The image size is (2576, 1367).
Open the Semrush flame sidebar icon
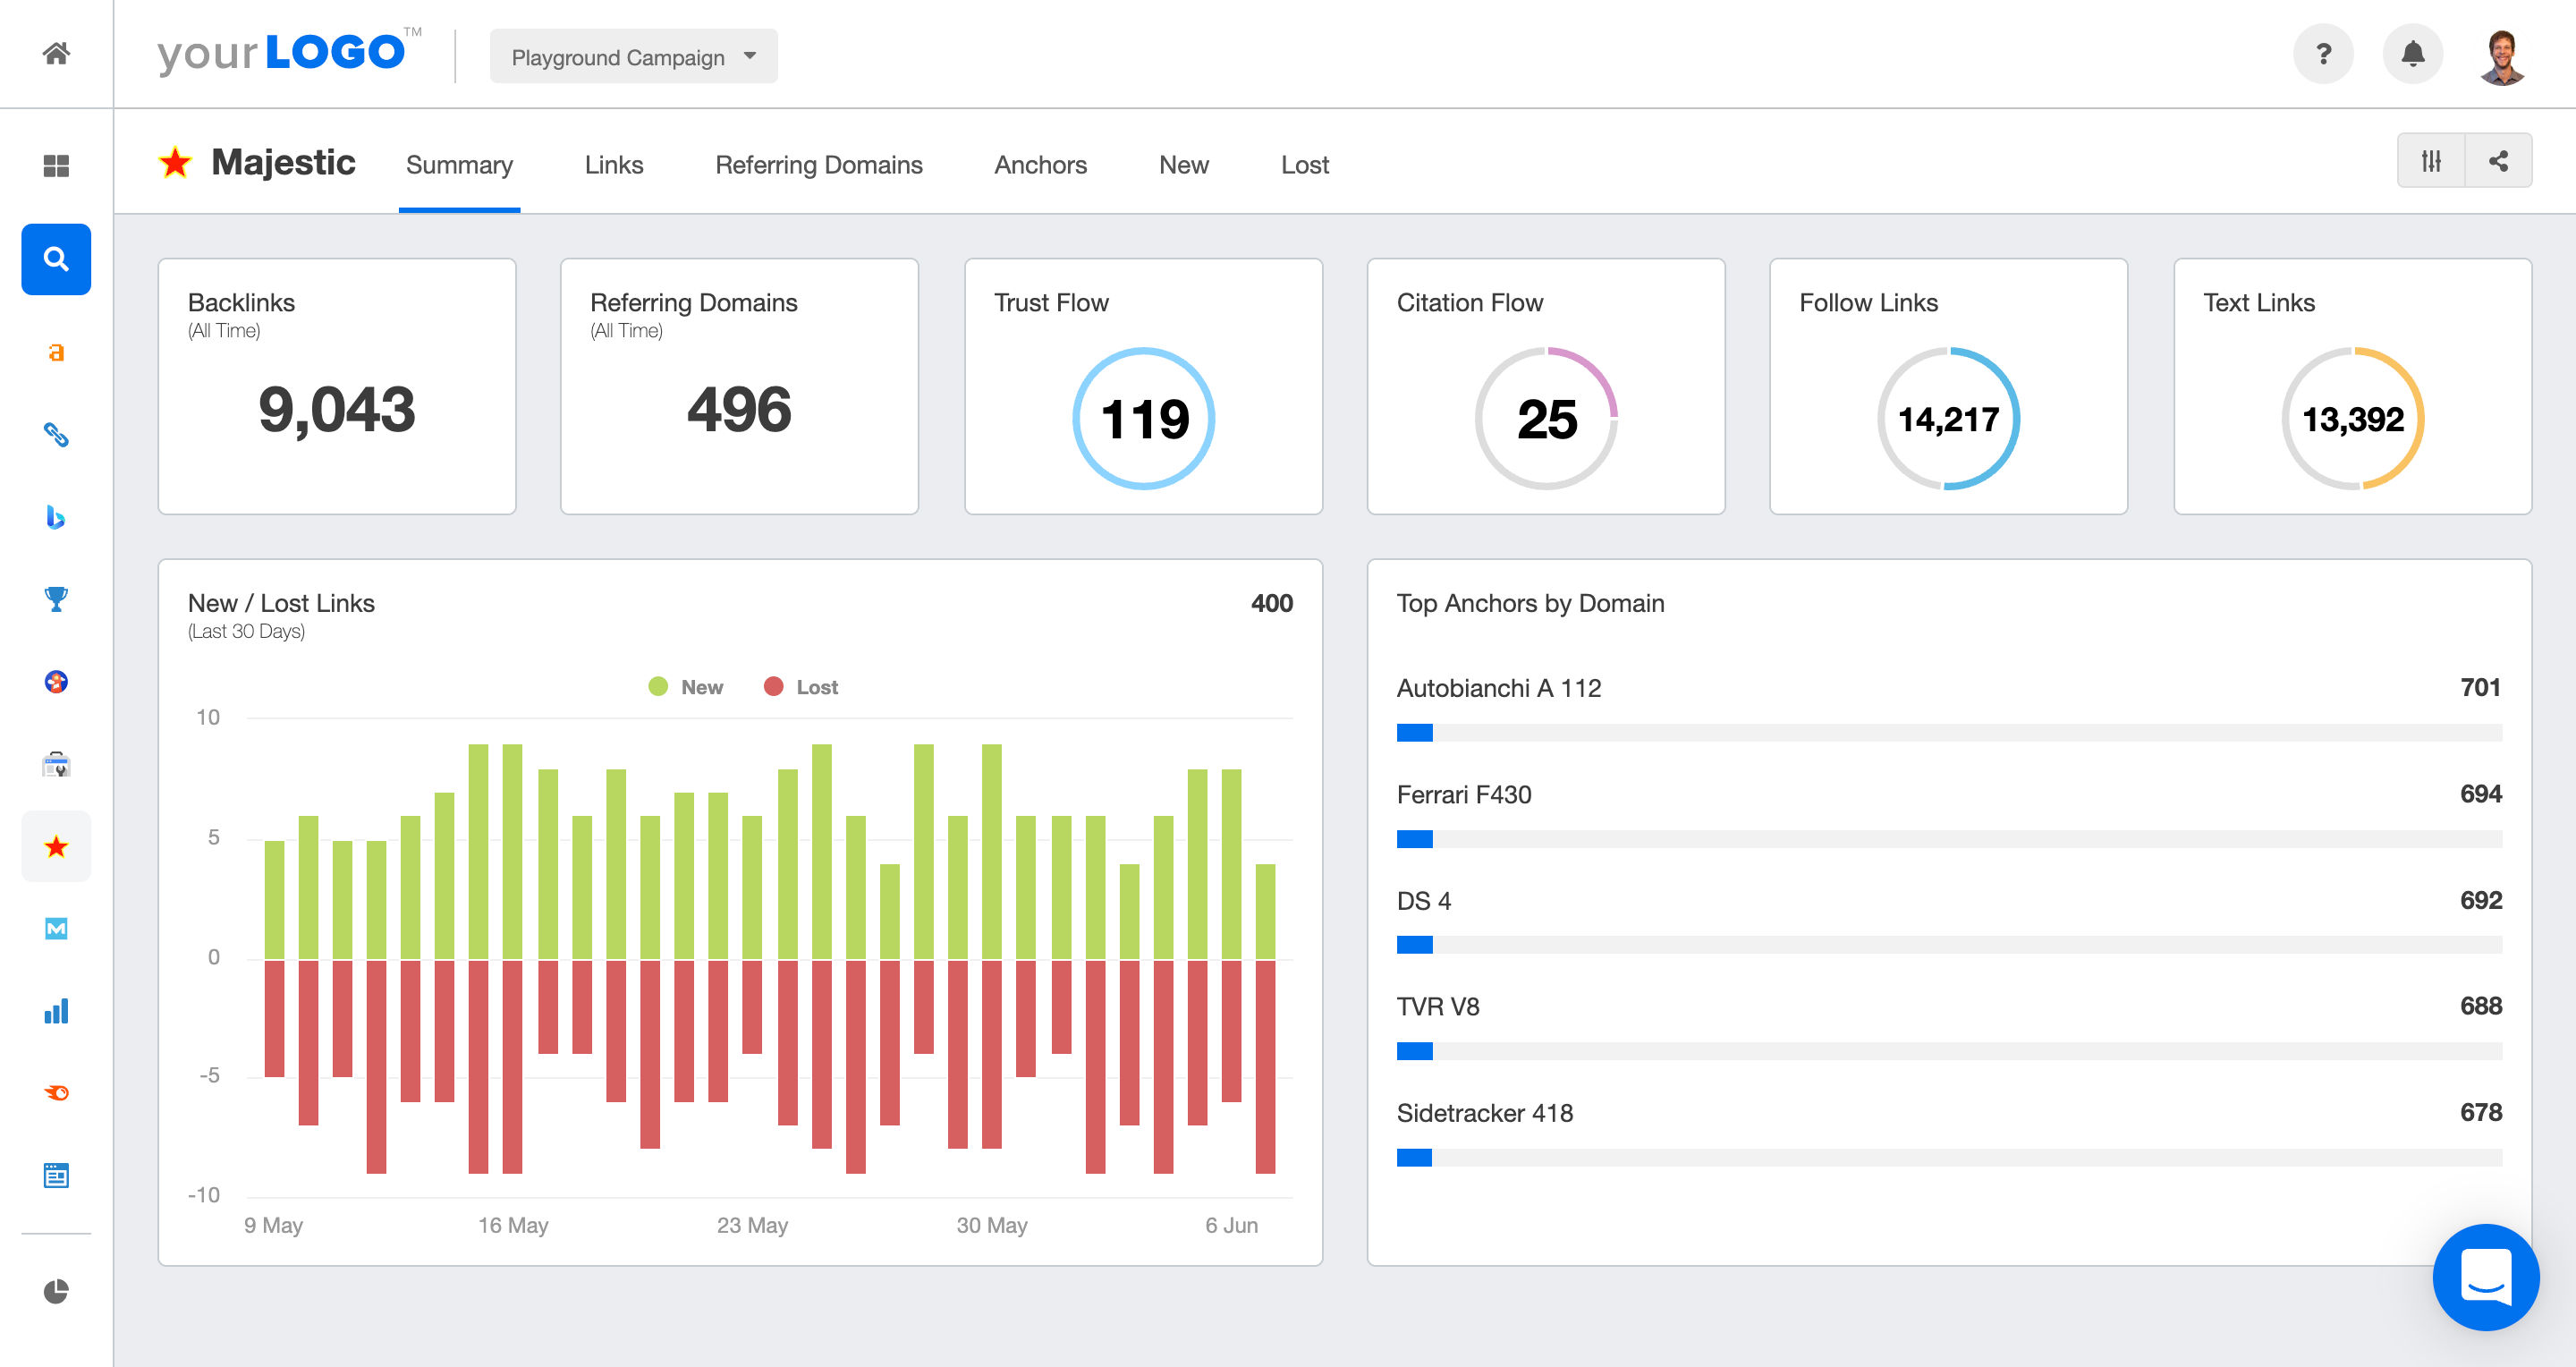[x=56, y=1093]
